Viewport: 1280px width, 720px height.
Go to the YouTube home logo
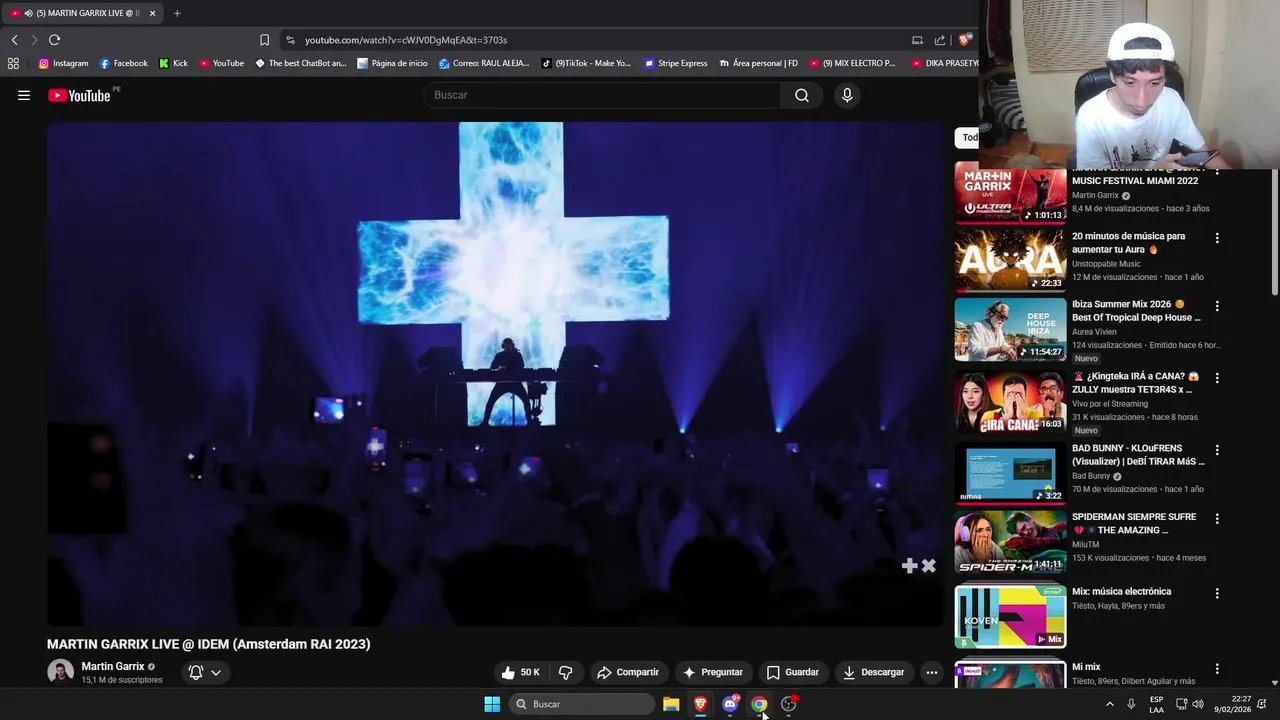coord(79,95)
